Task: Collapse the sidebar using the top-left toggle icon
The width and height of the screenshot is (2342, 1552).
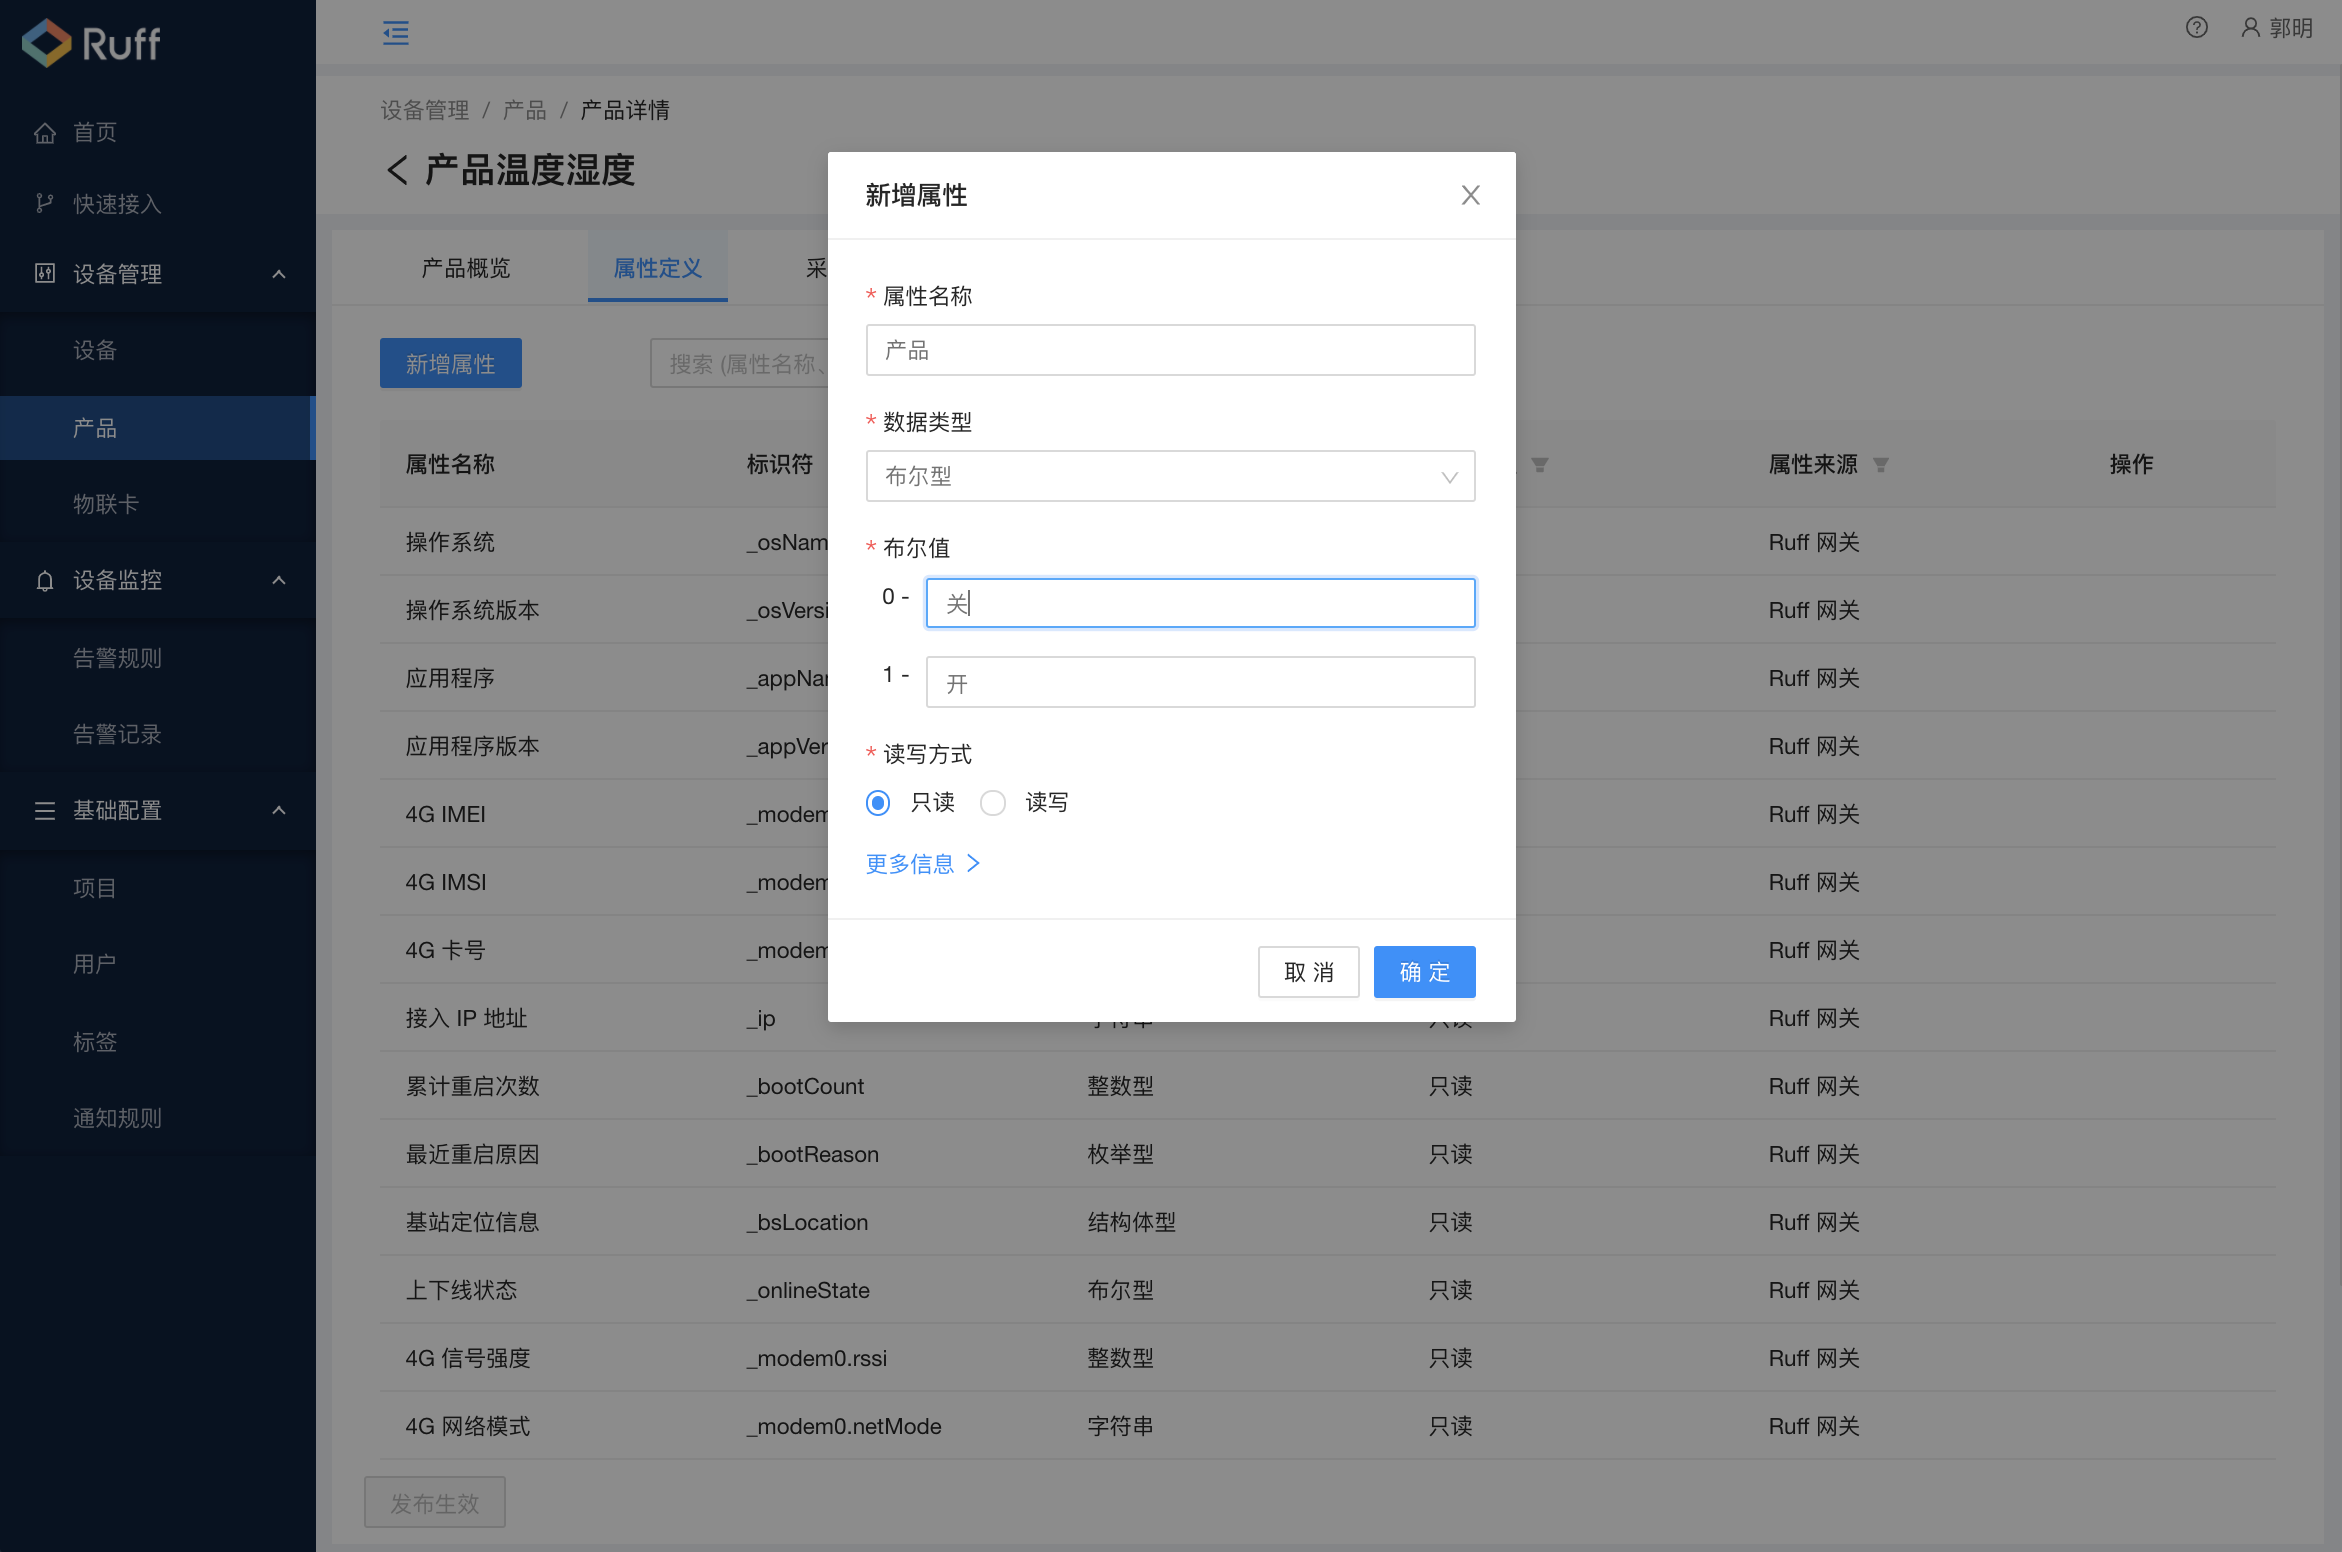Action: point(396,31)
